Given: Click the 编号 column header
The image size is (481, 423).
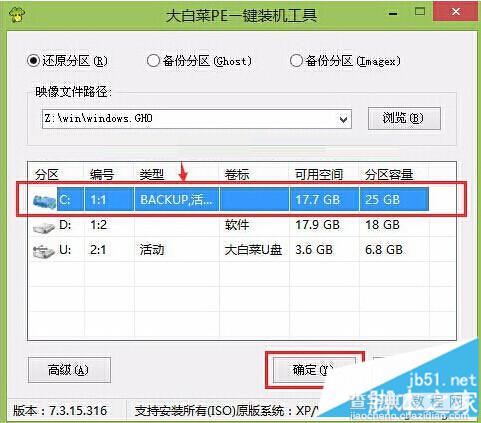Looking at the screenshot, I should pos(102,174).
